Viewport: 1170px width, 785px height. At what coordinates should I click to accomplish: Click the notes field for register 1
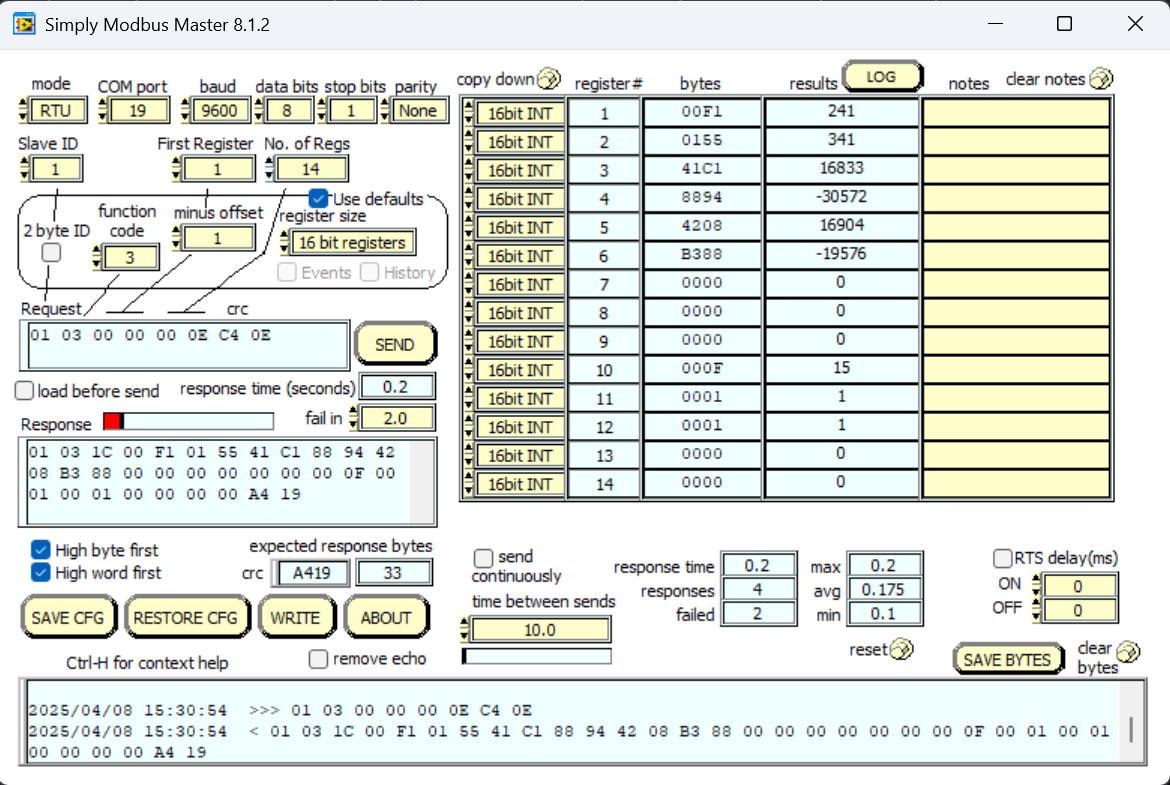pos(1015,114)
